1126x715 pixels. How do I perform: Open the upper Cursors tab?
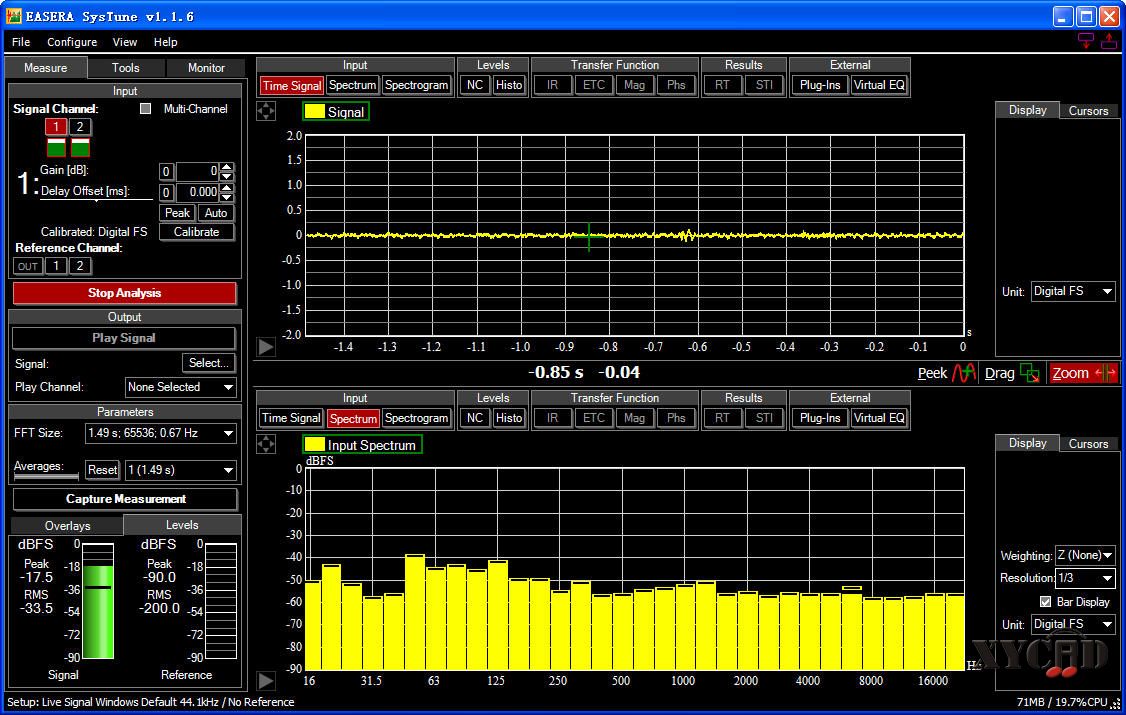pyautogui.click(x=1088, y=111)
